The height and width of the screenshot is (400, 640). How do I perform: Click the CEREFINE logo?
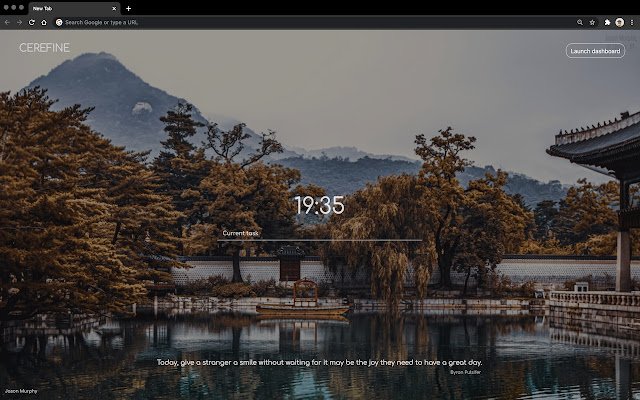tap(44, 48)
